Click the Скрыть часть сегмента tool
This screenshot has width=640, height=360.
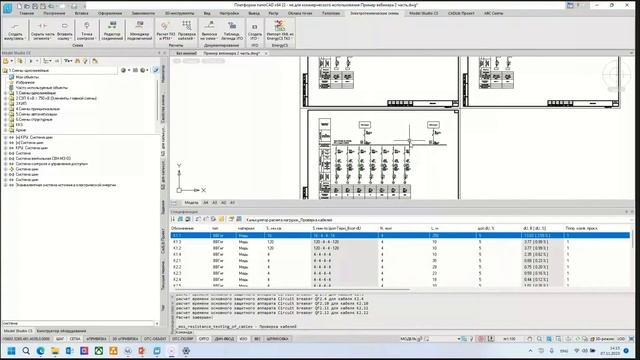pos(42,31)
